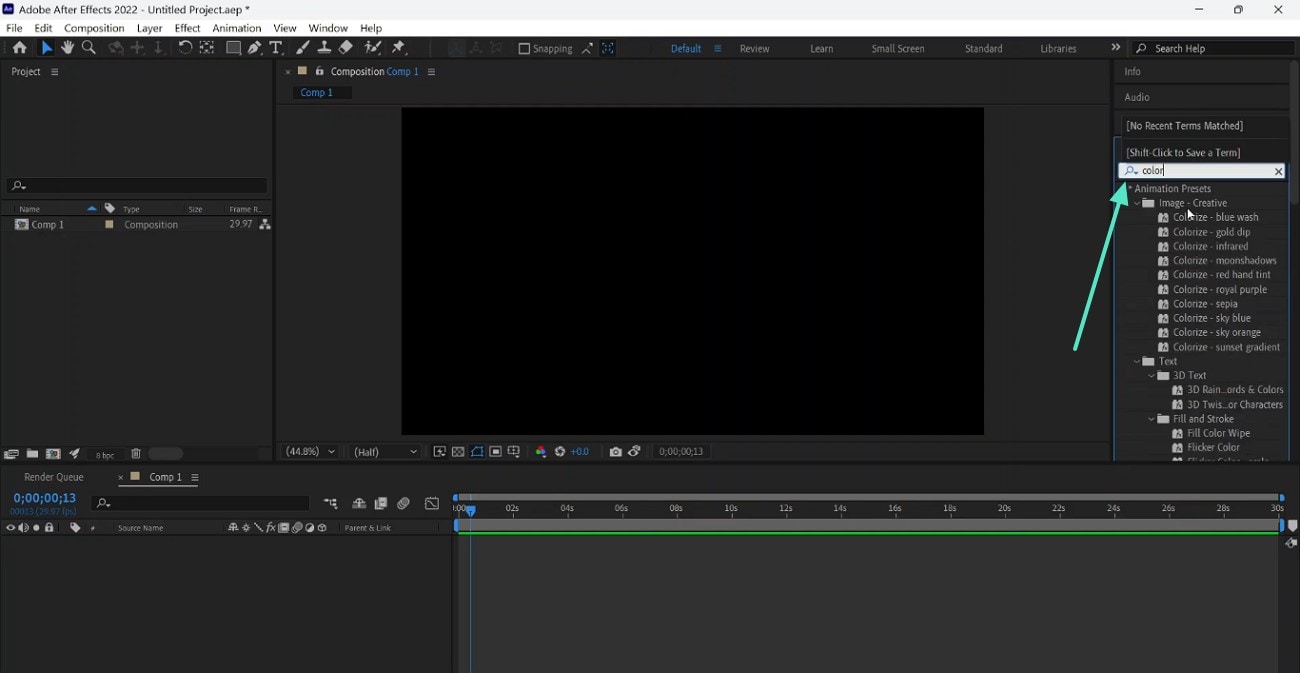Image resolution: width=1300 pixels, height=673 pixels.
Task: Switch to the Small Screen workspace
Action: 898,49
